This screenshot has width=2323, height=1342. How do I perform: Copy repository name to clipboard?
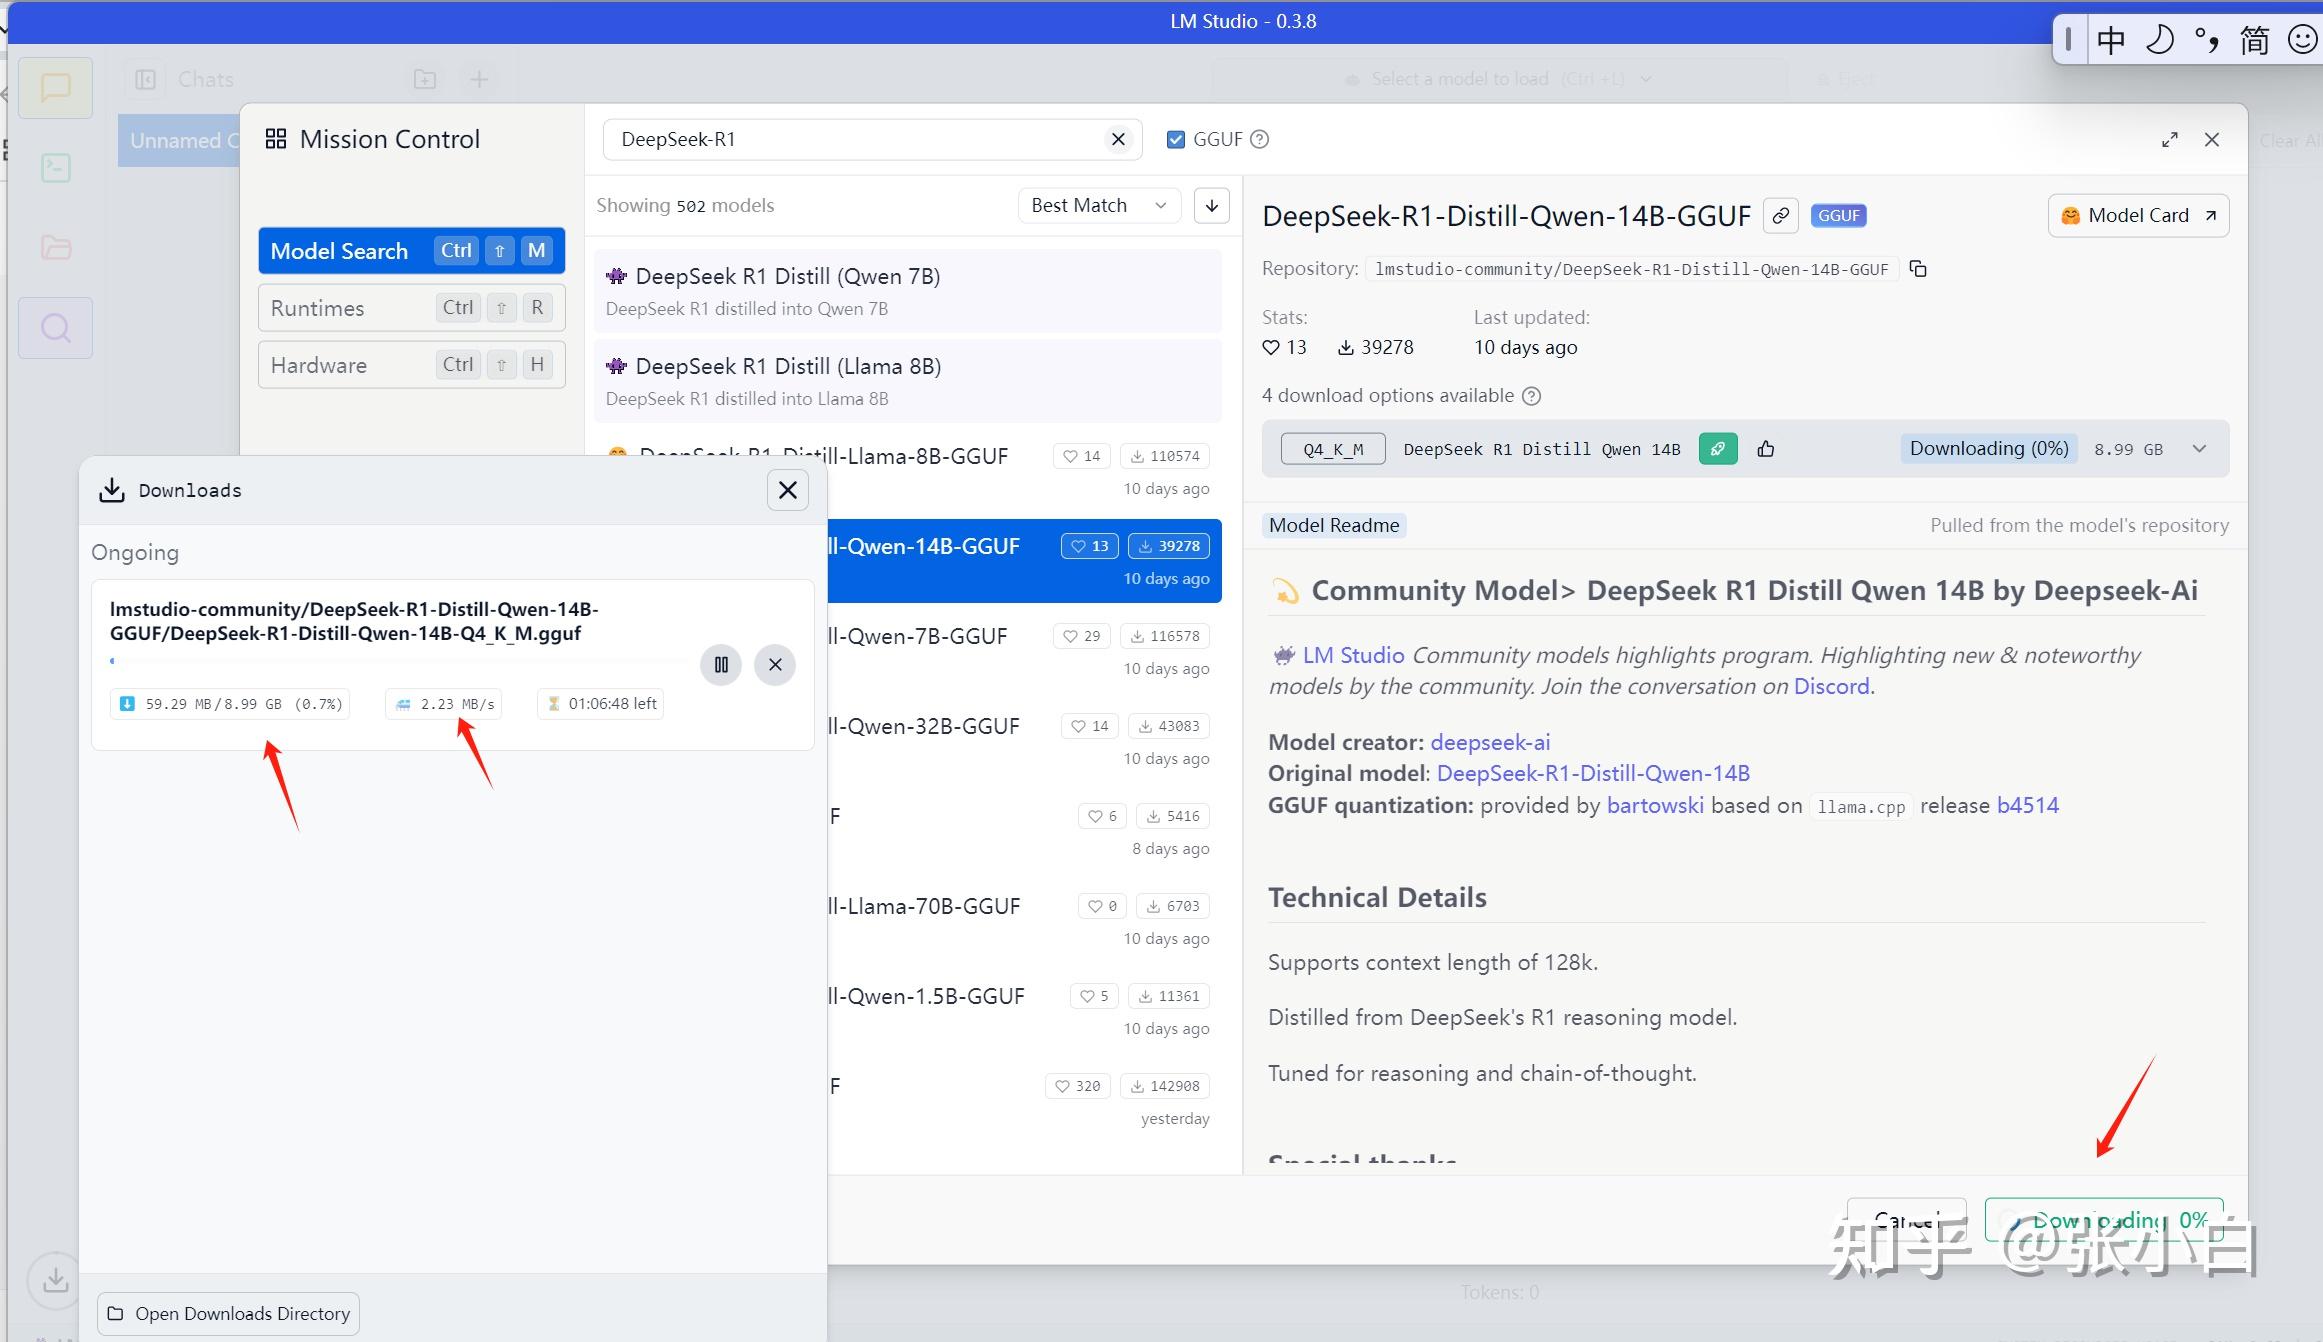pos(1918,269)
